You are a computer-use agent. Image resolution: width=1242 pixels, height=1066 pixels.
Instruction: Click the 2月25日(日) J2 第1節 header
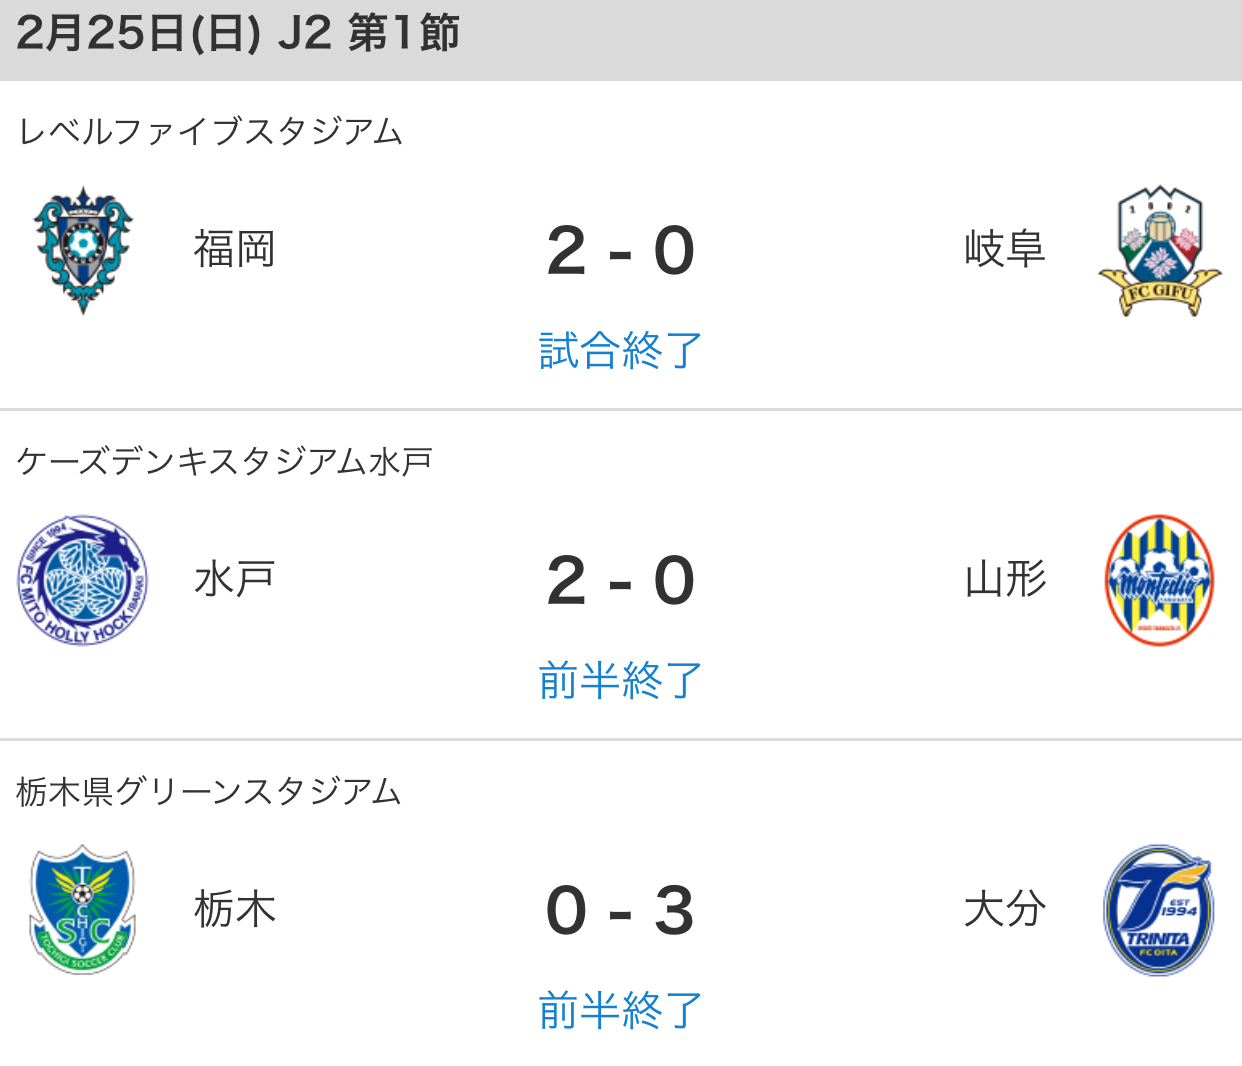click(238, 34)
